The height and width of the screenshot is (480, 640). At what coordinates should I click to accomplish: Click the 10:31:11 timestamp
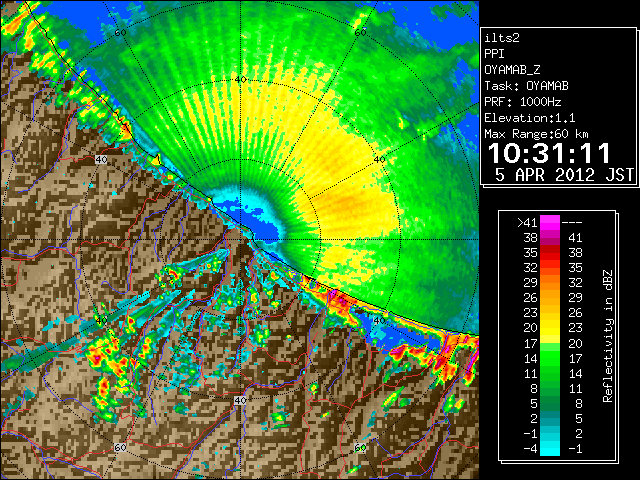(549, 153)
